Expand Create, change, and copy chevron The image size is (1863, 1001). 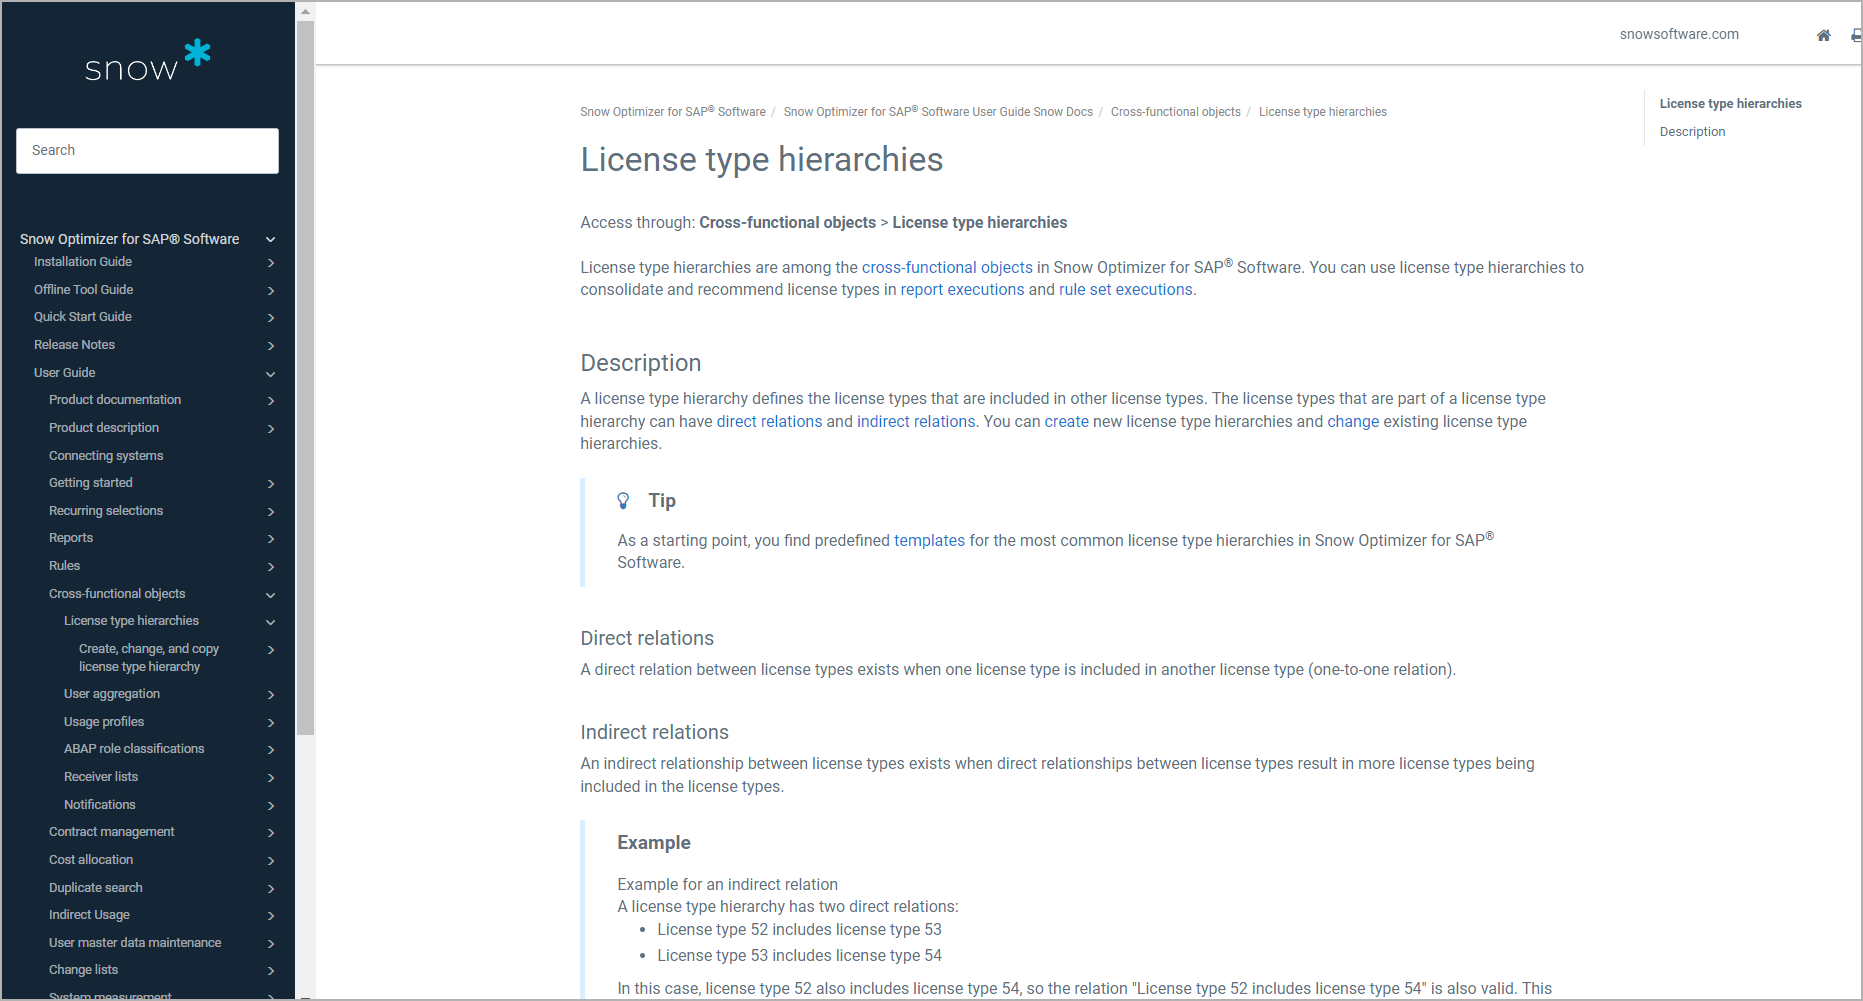[271, 650]
